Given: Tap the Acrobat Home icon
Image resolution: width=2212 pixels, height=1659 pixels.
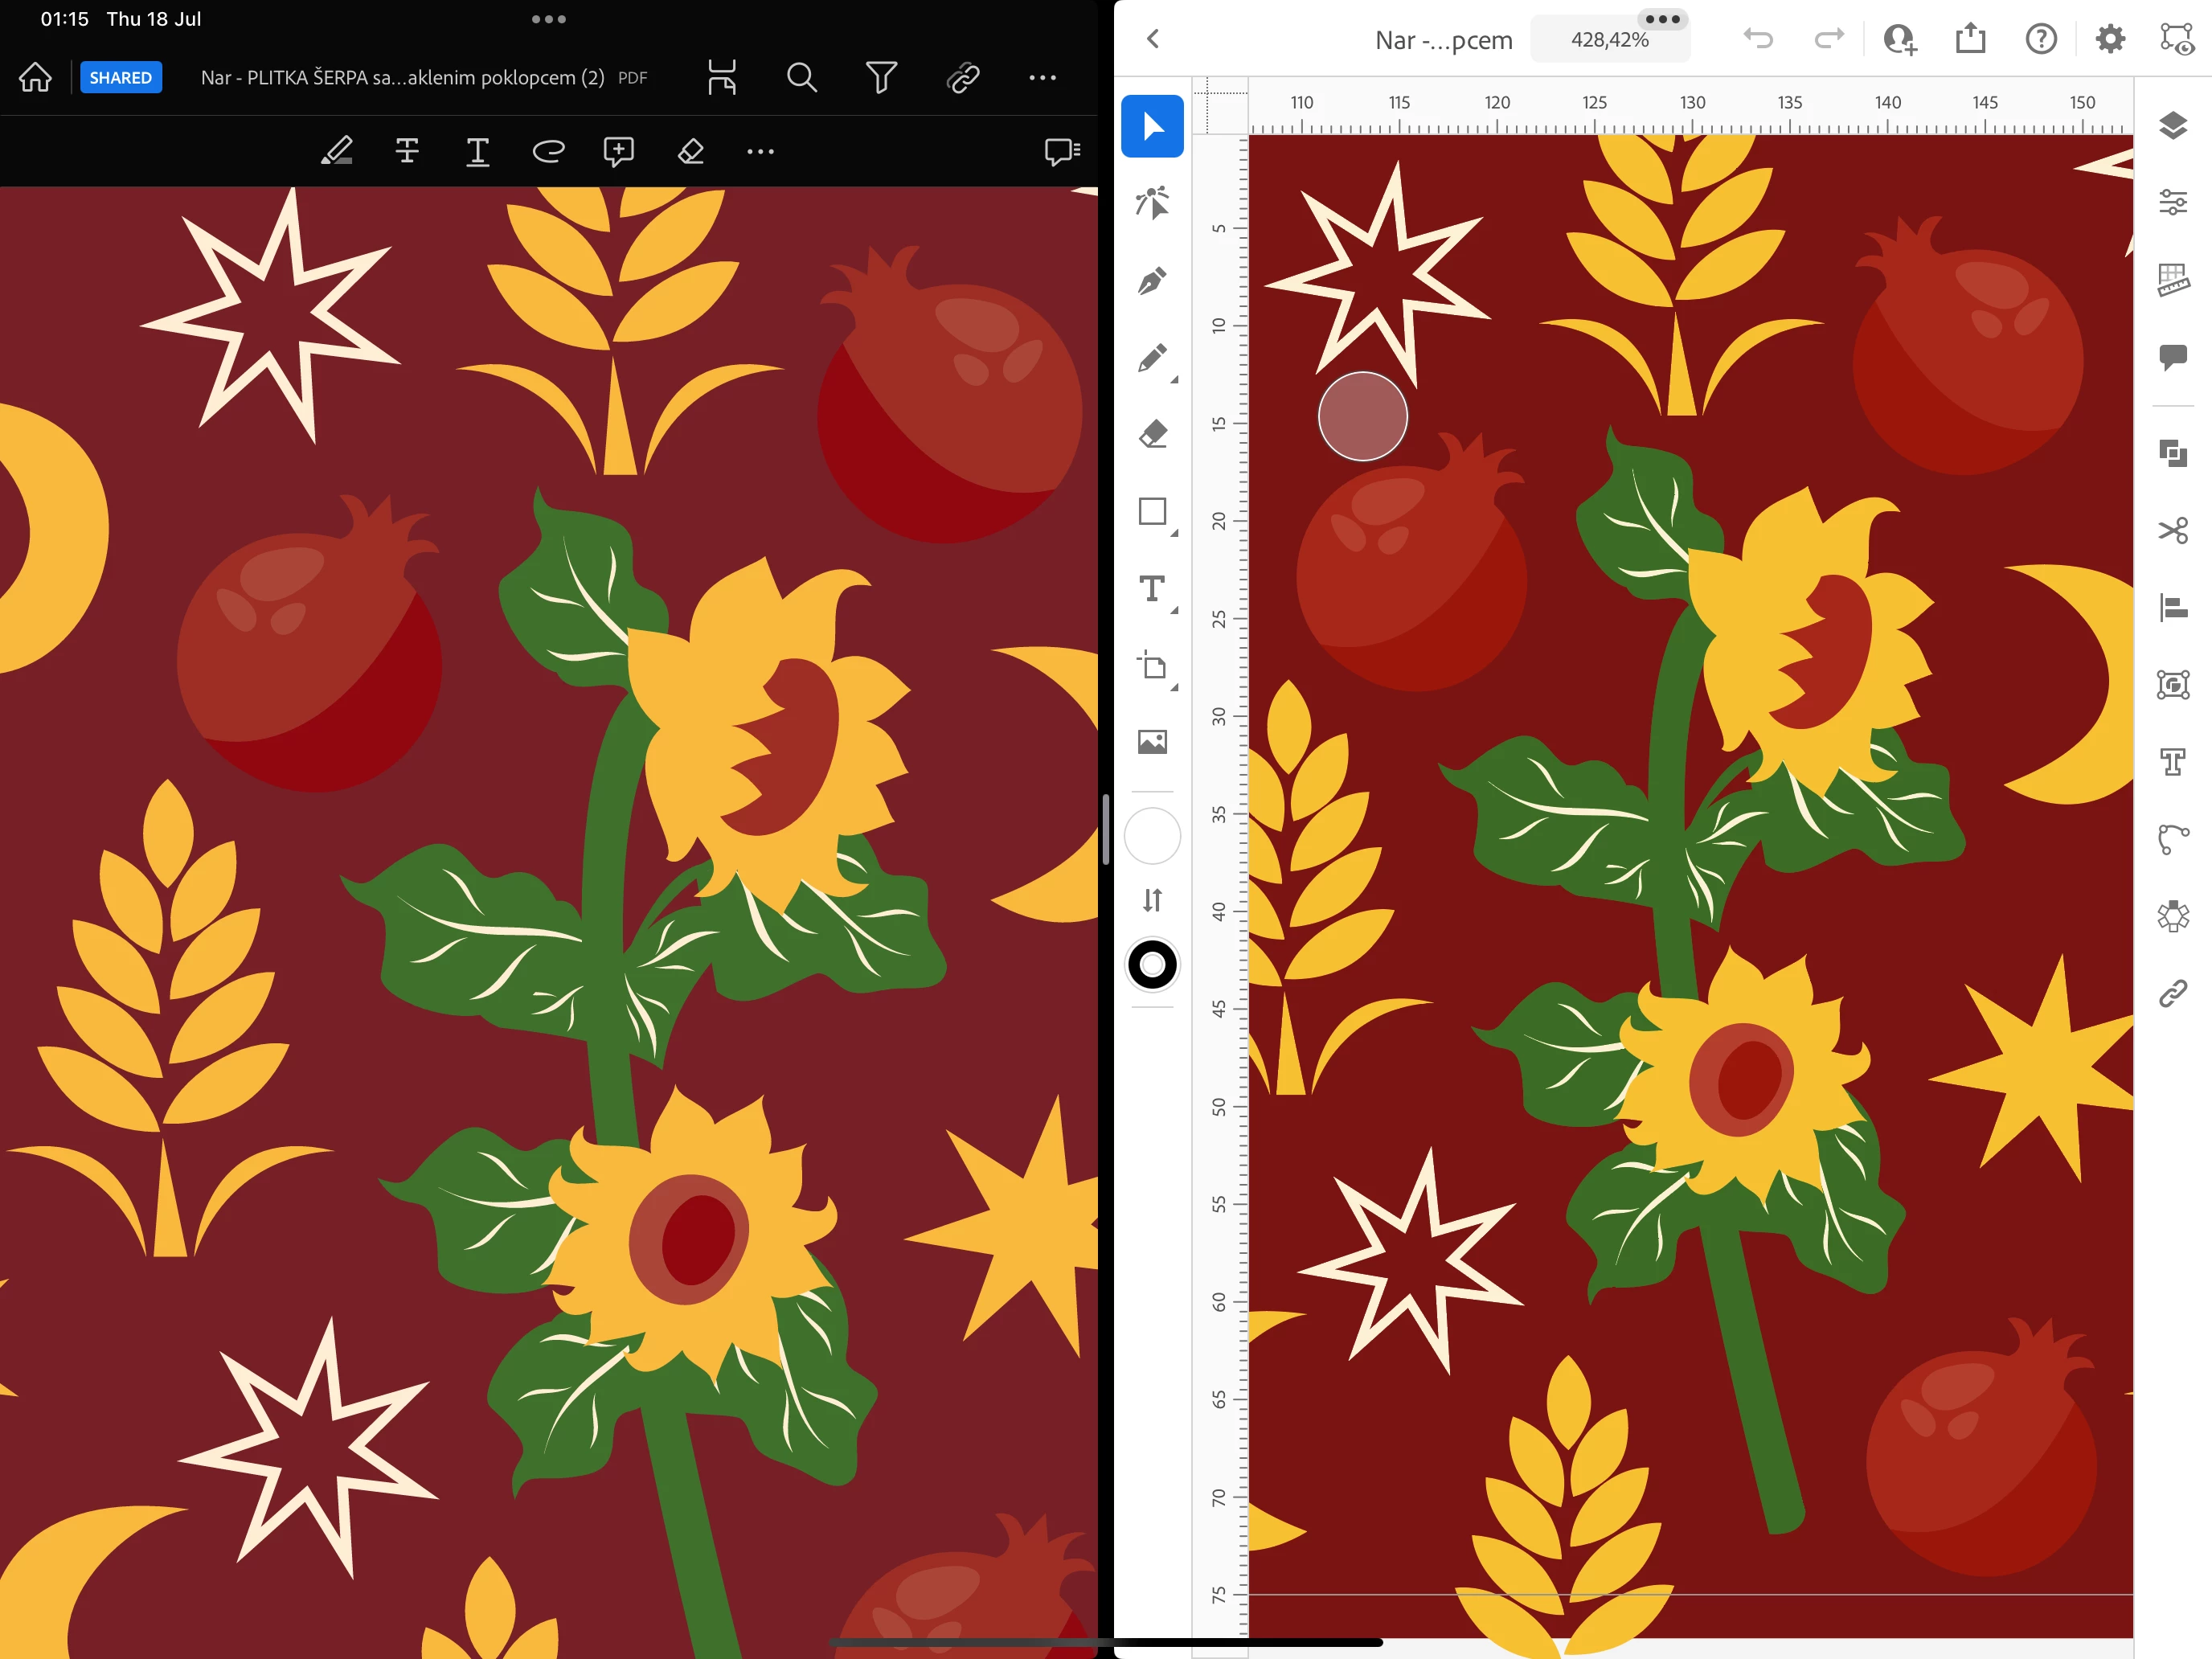Looking at the screenshot, I should point(35,78).
